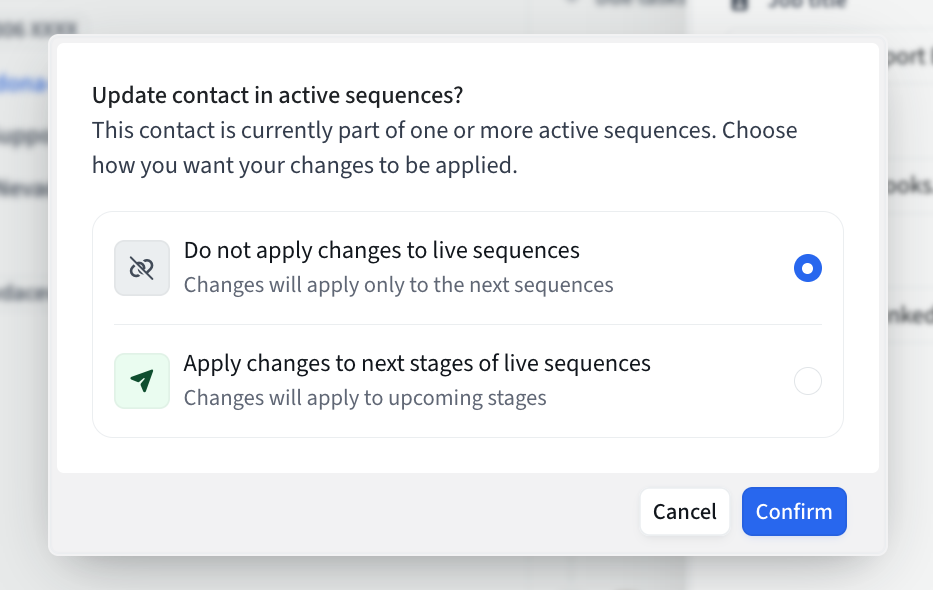Click the blurred background below the dialog
The image size is (933, 590).
click(466, 573)
